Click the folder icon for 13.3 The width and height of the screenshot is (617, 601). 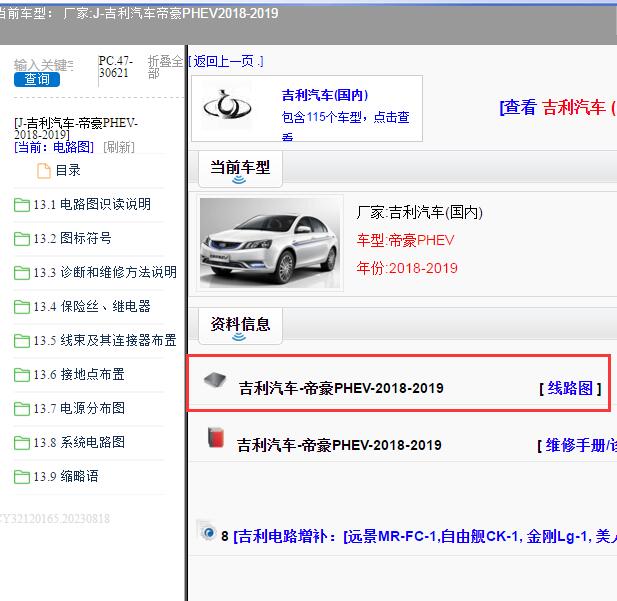click(x=22, y=272)
